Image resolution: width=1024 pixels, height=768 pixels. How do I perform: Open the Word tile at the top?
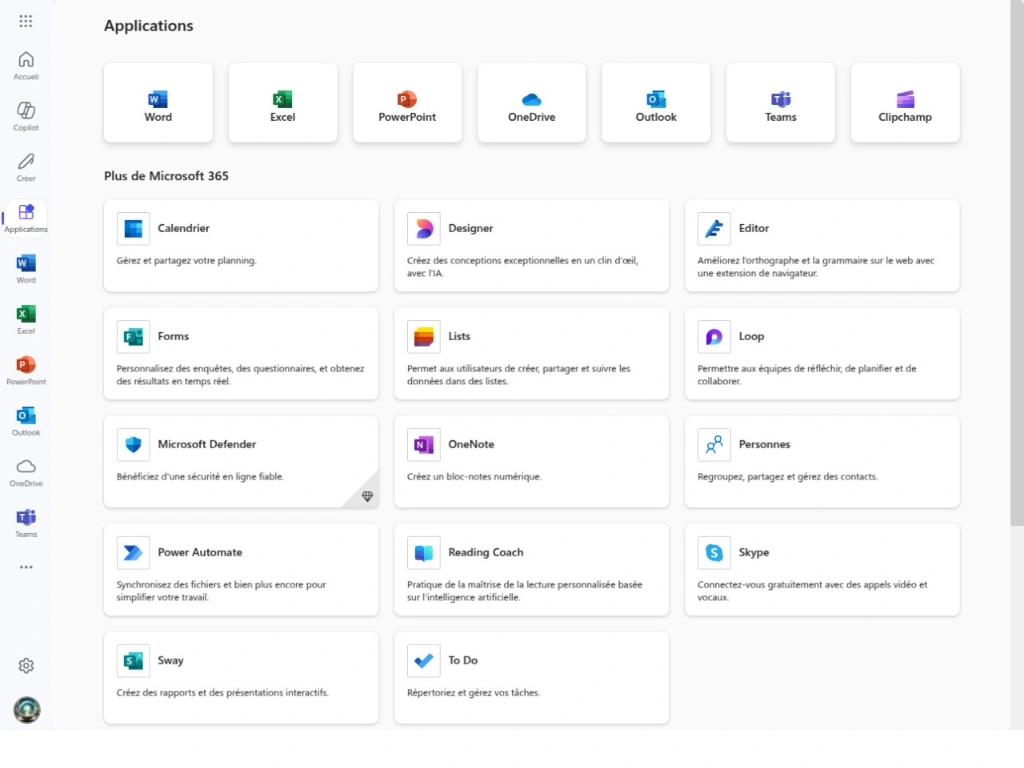click(157, 102)
